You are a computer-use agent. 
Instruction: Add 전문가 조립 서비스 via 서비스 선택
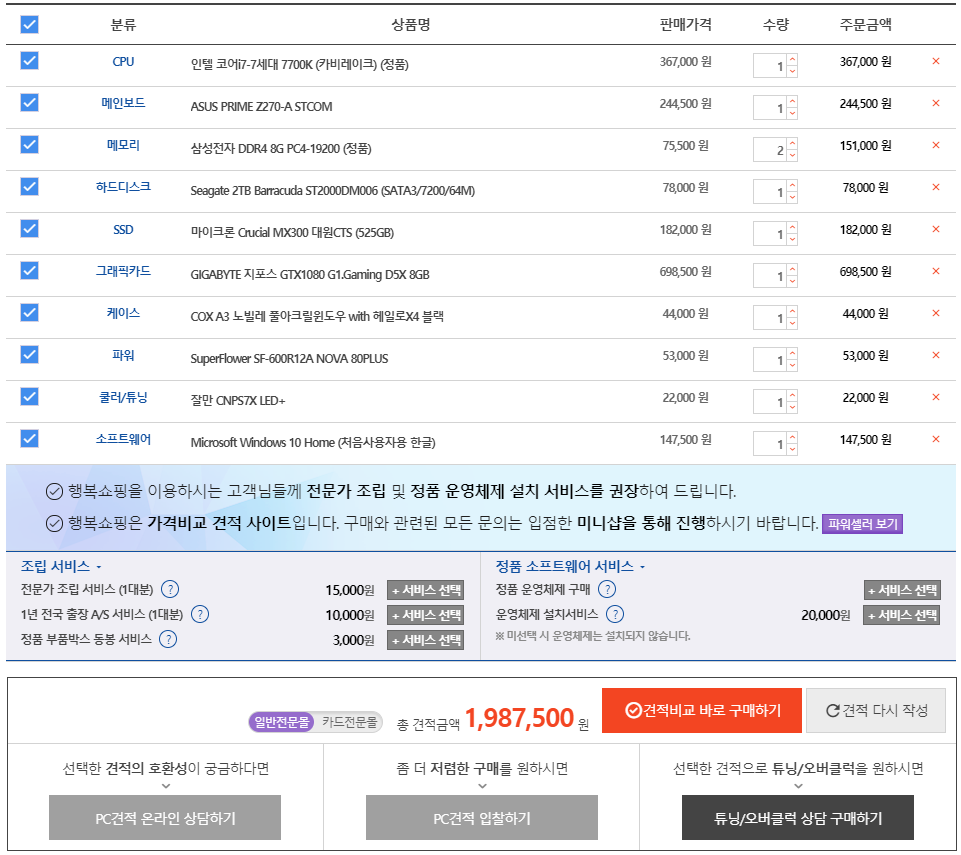click(425, 590)
